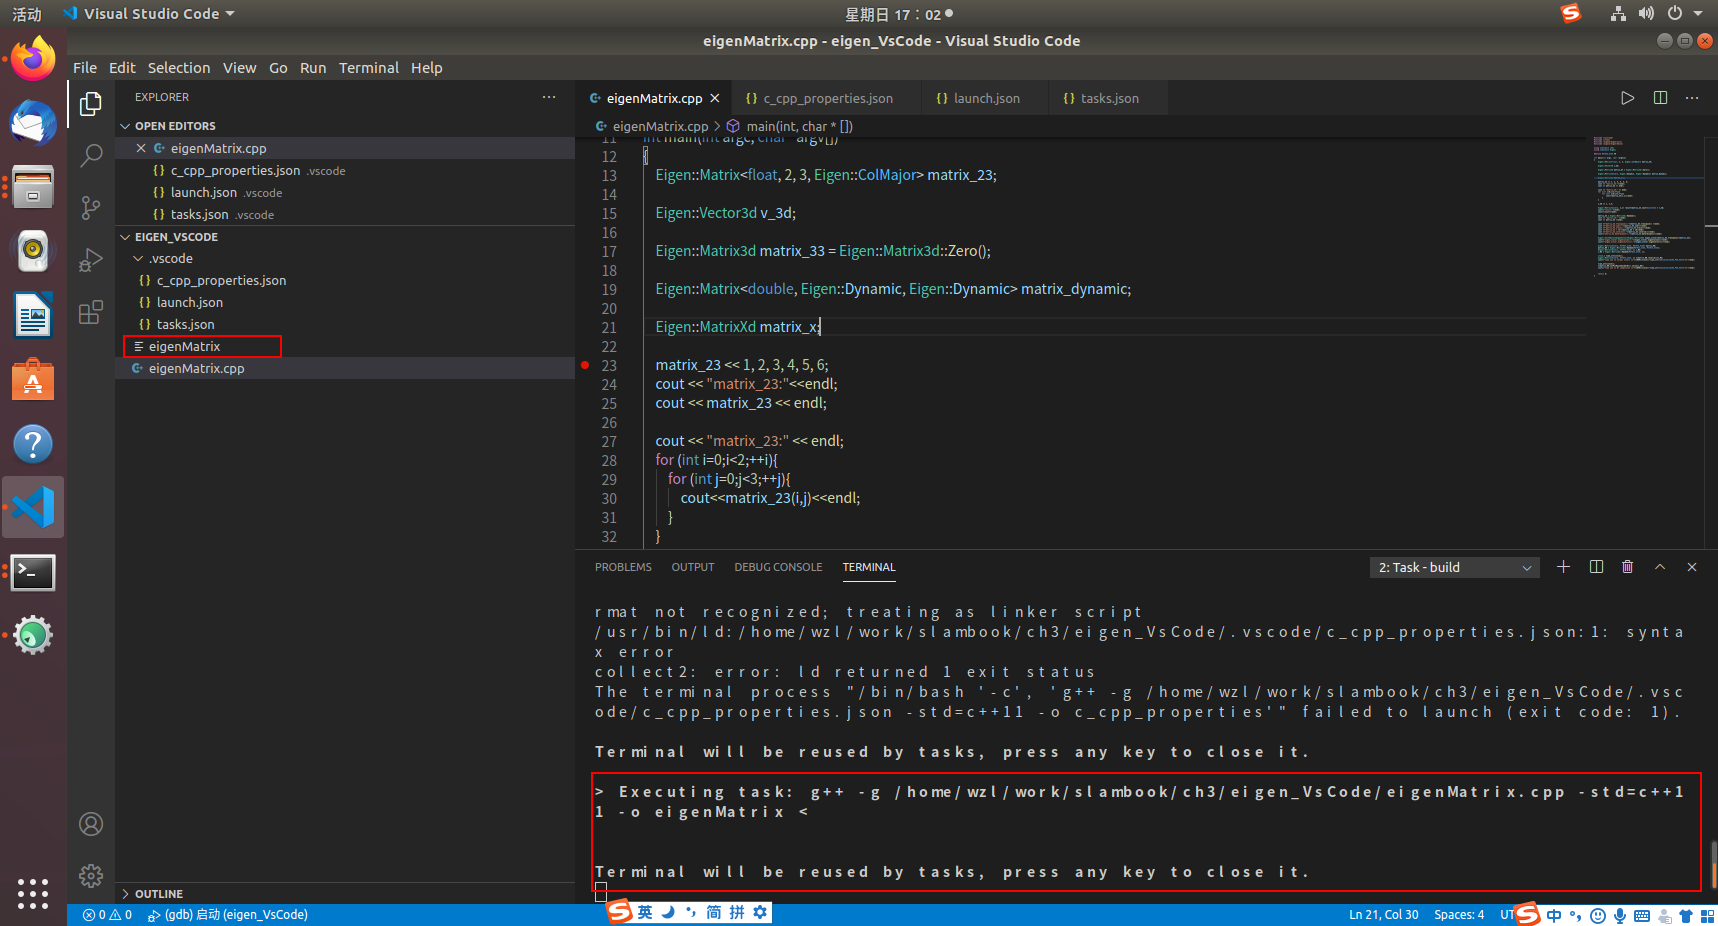
Task: Switch to c_cpp_properties.json editor tab
Action: click(x=828, y=98)
